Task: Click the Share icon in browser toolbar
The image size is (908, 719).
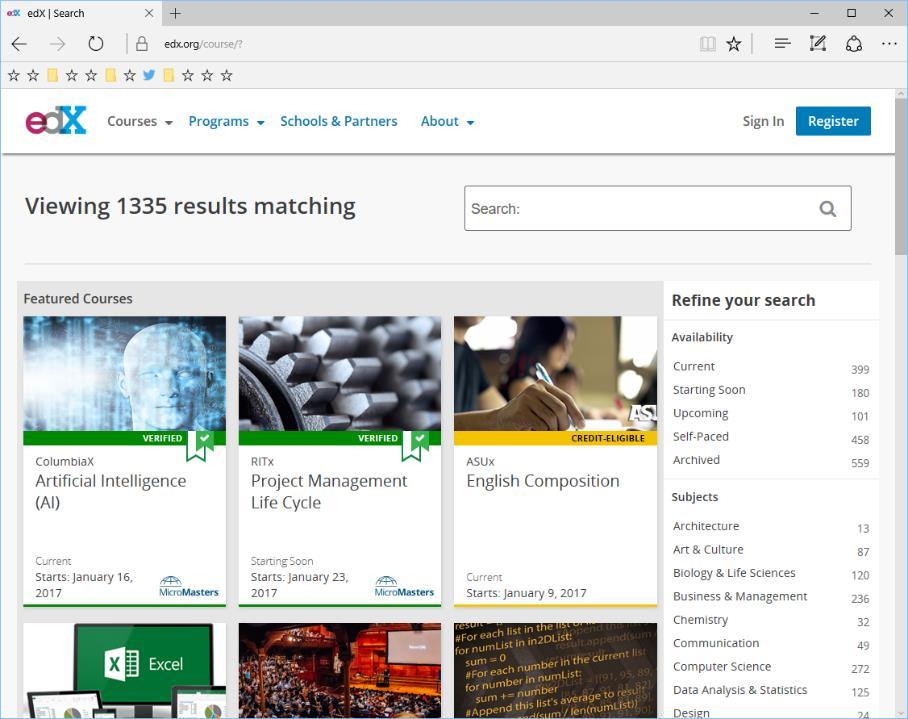Action: coord(854,44)
